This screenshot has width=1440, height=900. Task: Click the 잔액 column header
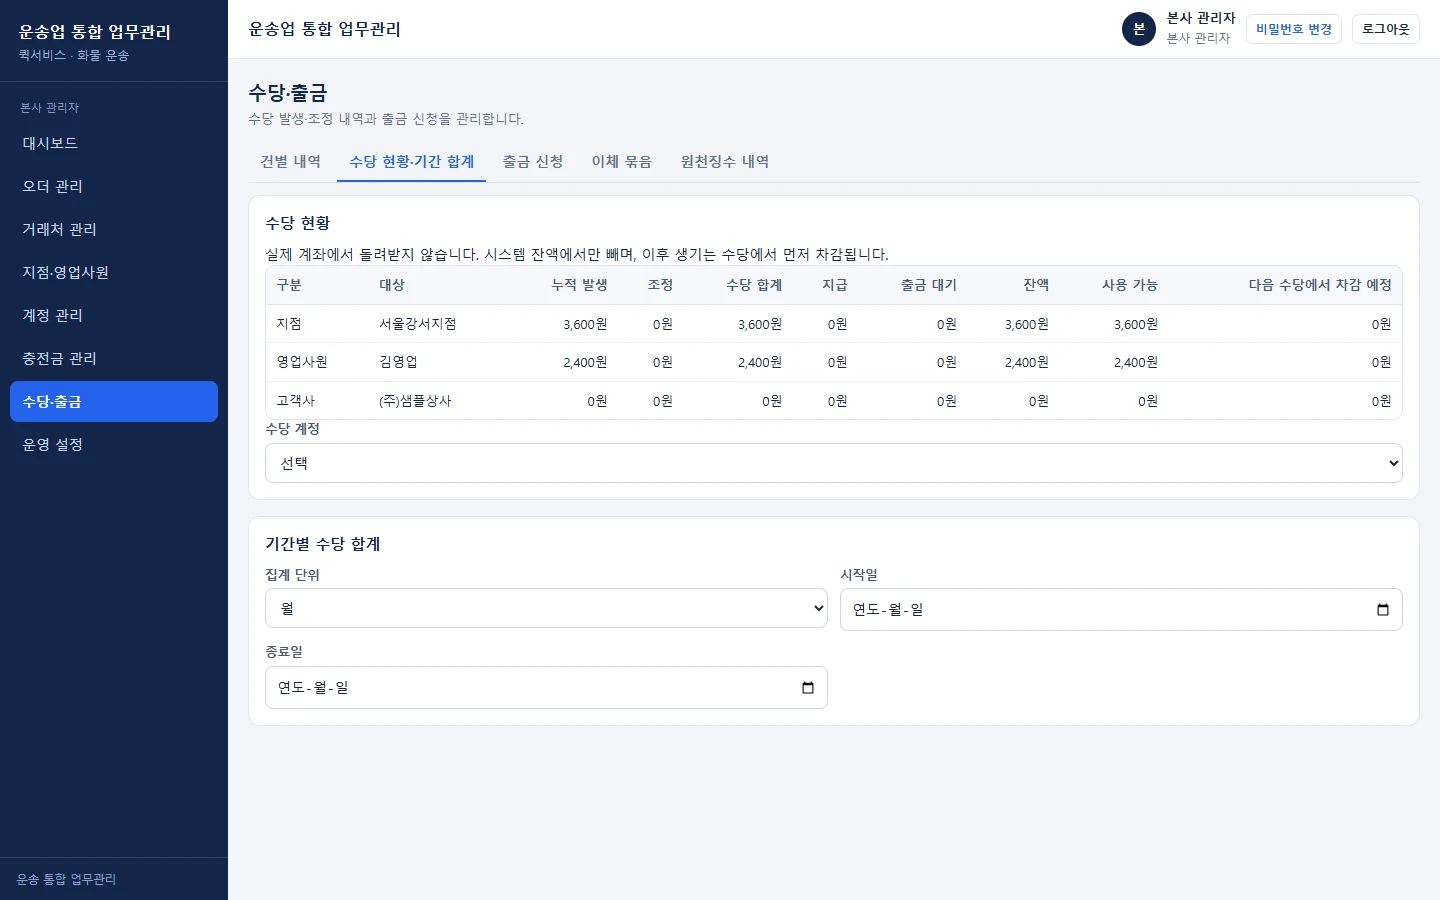(x=1036, y=285)
